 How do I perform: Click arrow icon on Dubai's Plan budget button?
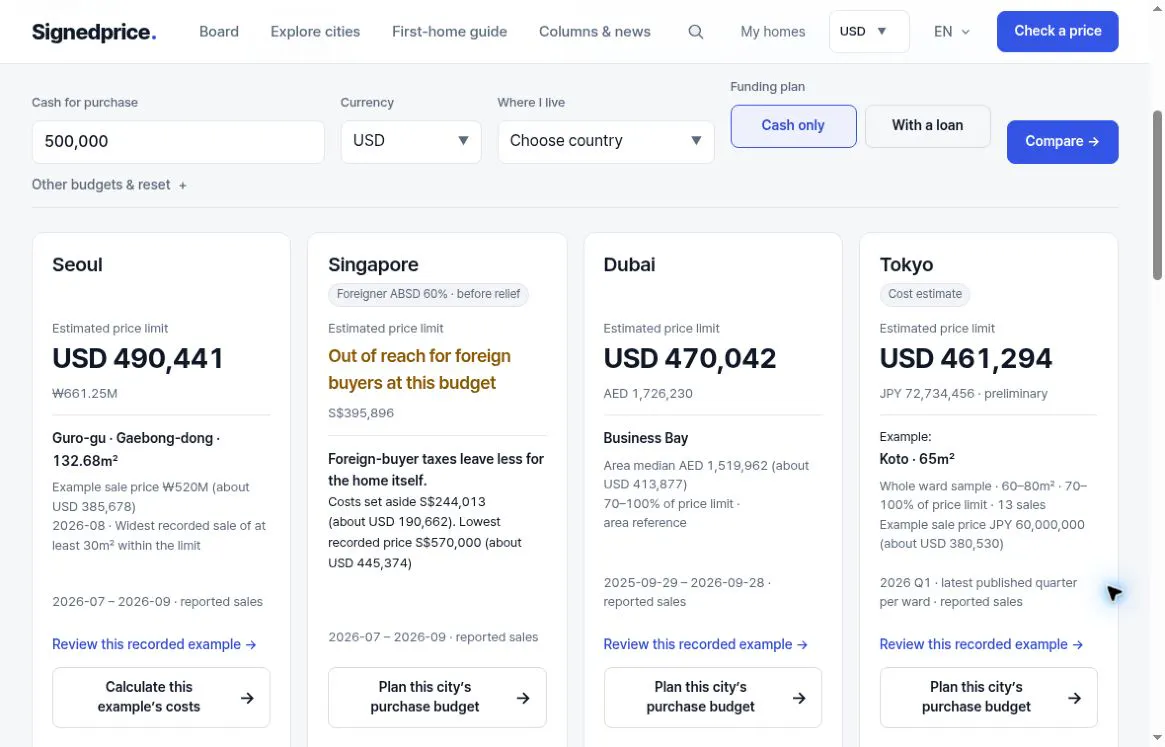click(799, 698)
